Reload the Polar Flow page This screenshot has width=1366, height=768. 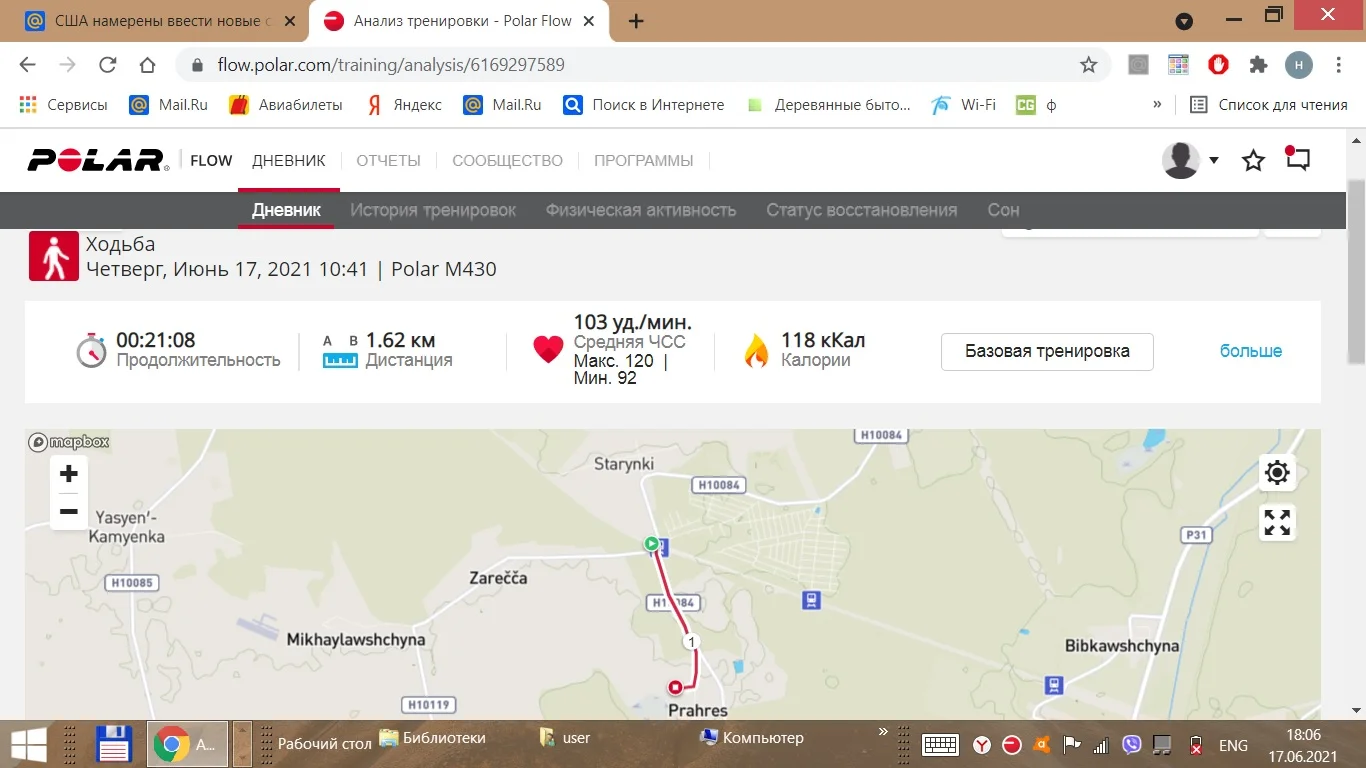tap(107, 65)
